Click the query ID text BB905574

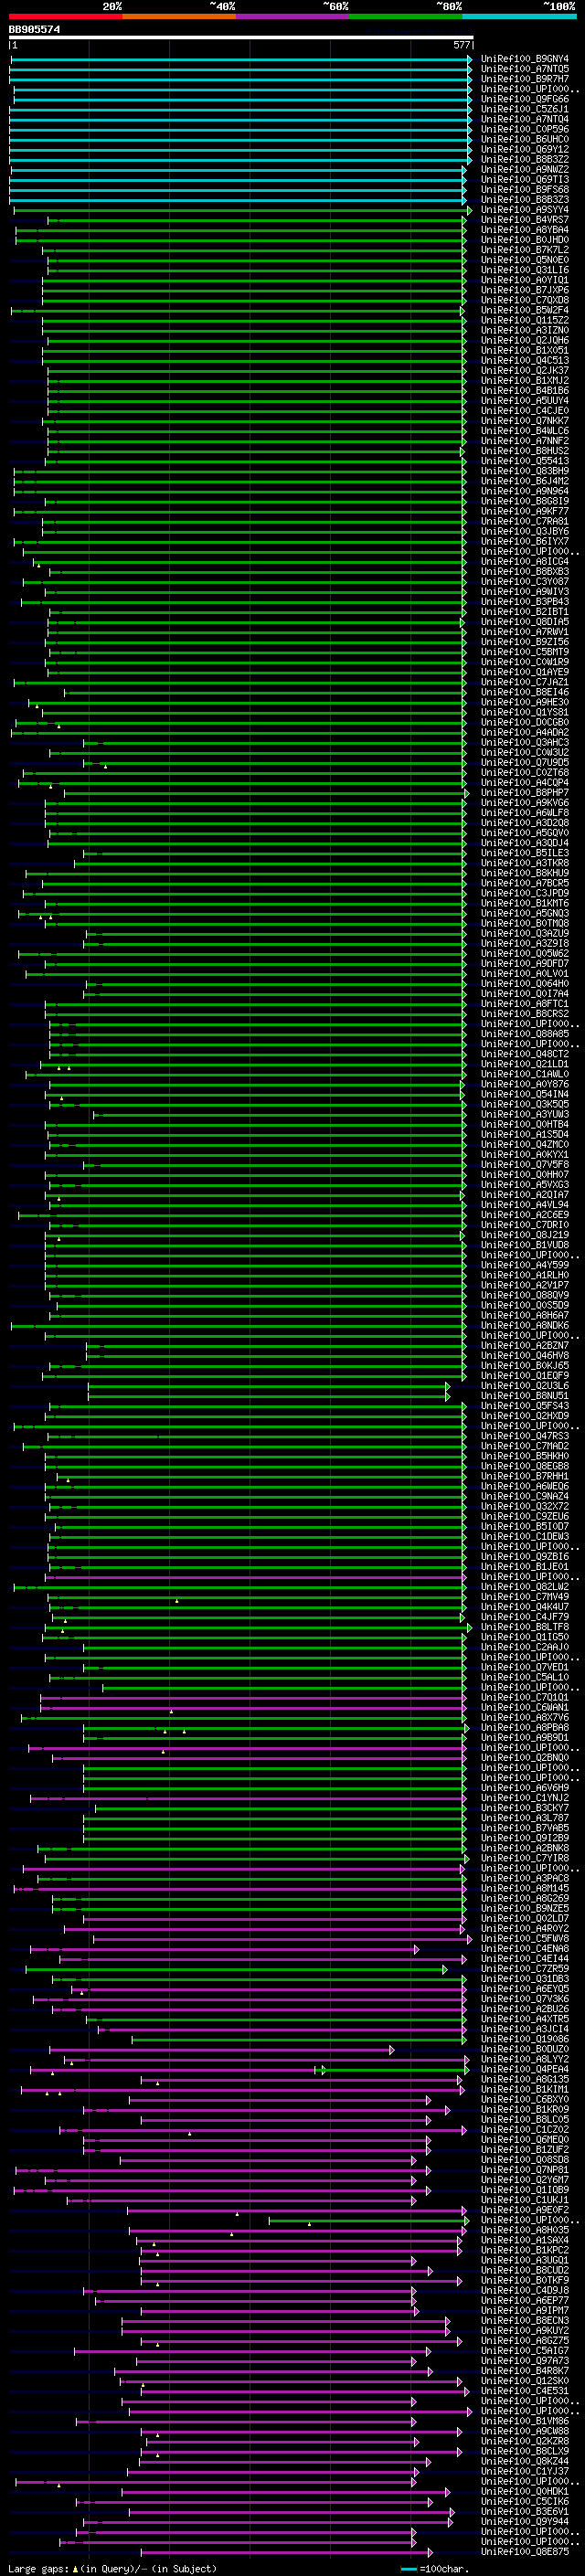[x=34, y=29]
